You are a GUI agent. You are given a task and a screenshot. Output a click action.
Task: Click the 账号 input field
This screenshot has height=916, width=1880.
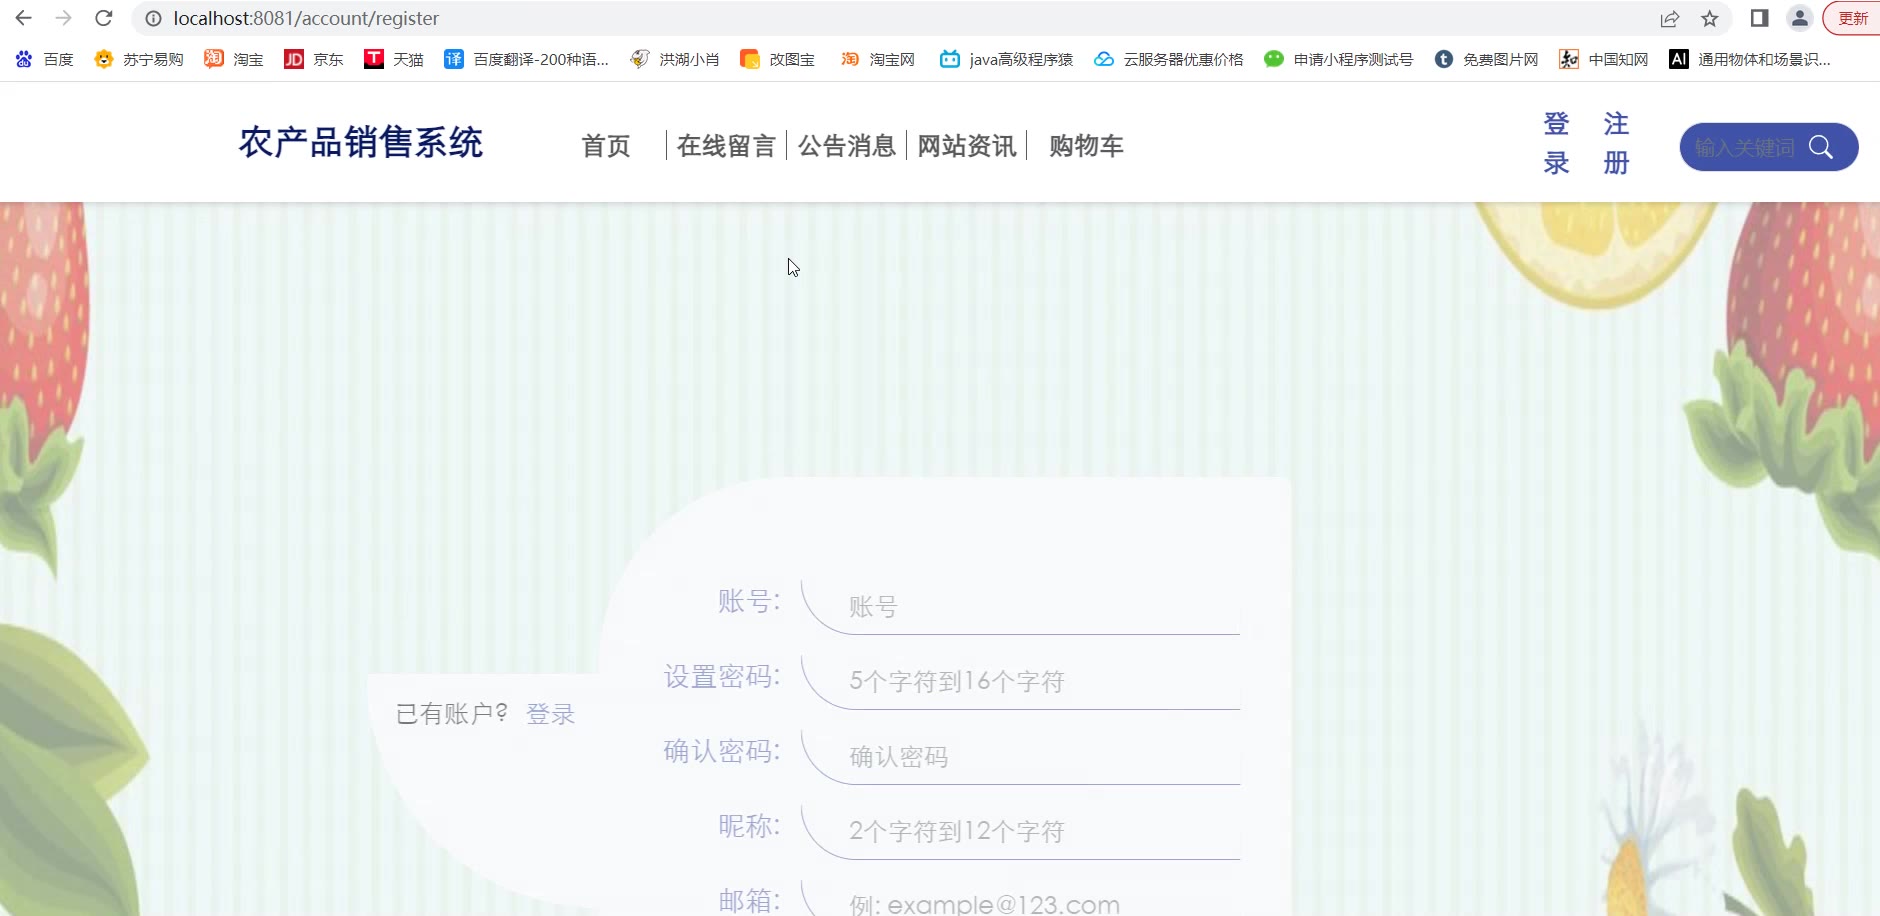[x=1021, y=607]
